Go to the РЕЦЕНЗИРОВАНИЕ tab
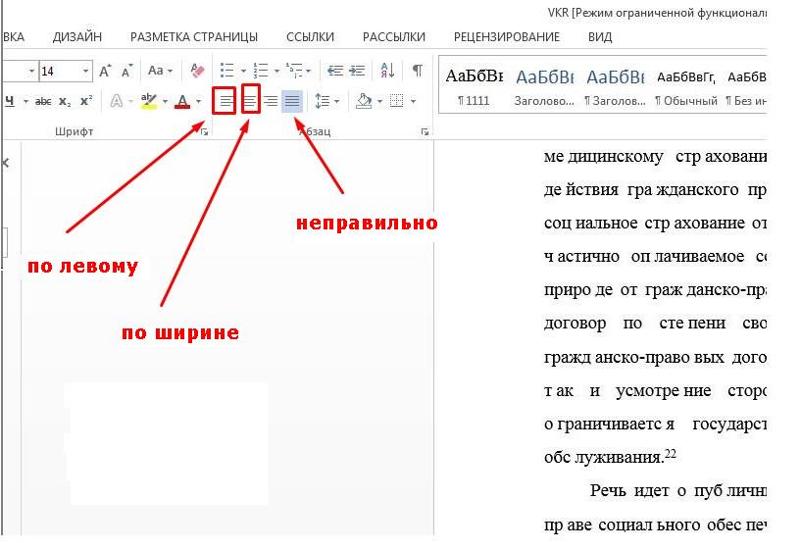The image size is (800, 543). pyautogui.click(x=507, y=37)
